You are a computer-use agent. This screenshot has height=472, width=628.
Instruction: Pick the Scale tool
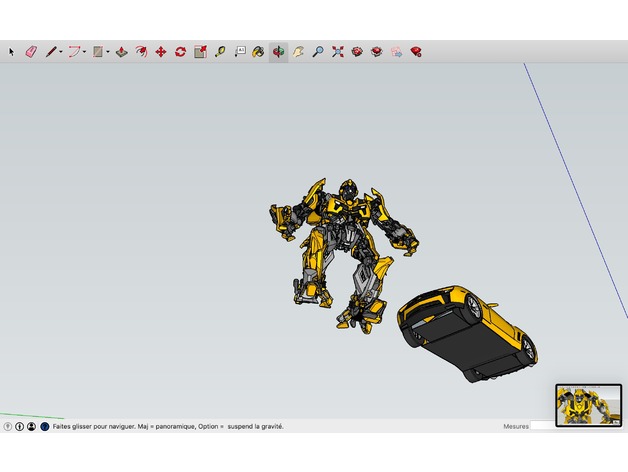click(200, 52)
